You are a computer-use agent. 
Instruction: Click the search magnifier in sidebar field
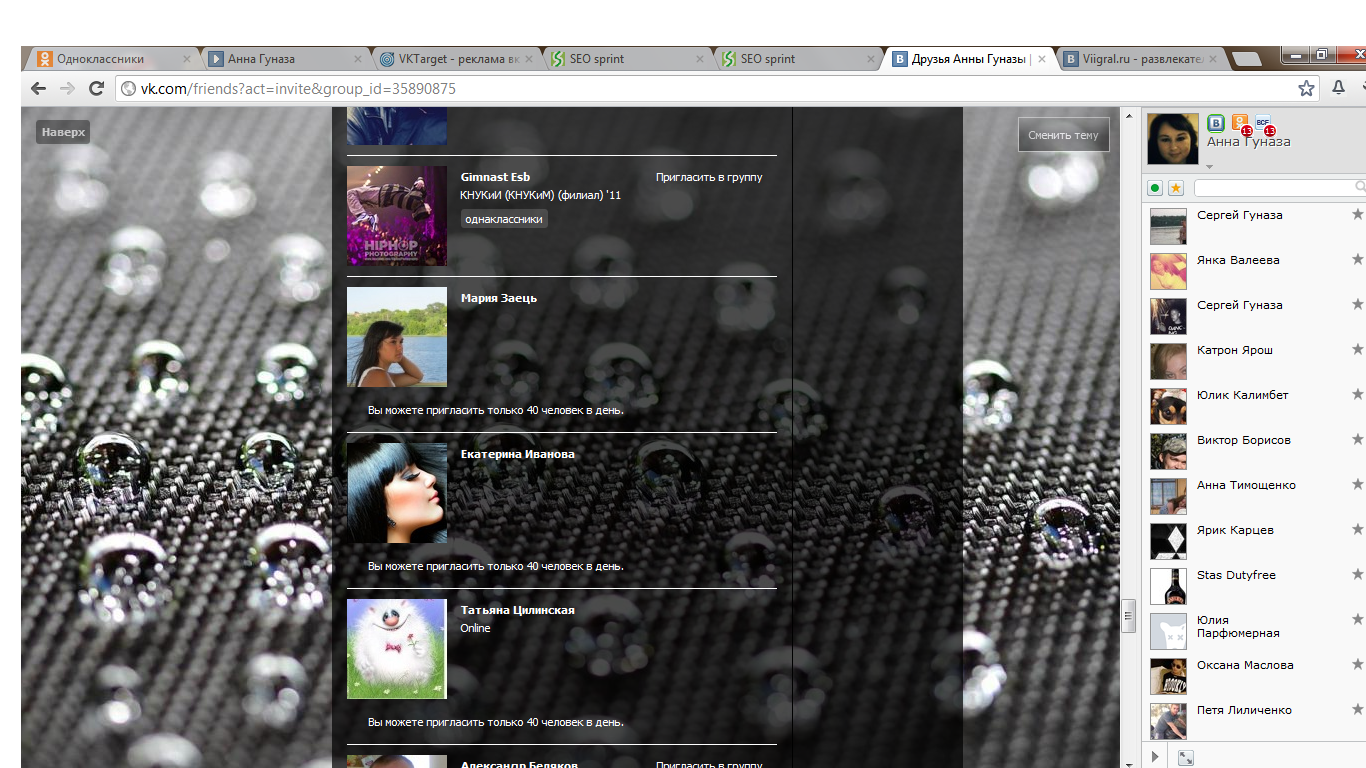click(1360, 187)
